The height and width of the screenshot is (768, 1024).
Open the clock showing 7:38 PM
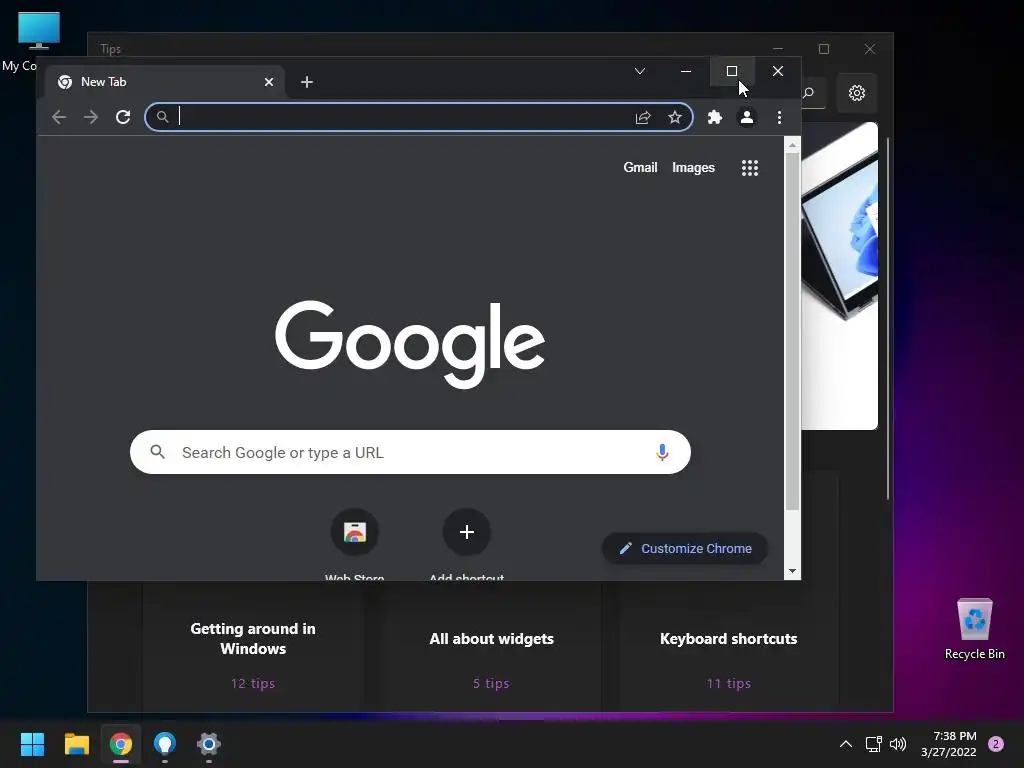949,744
